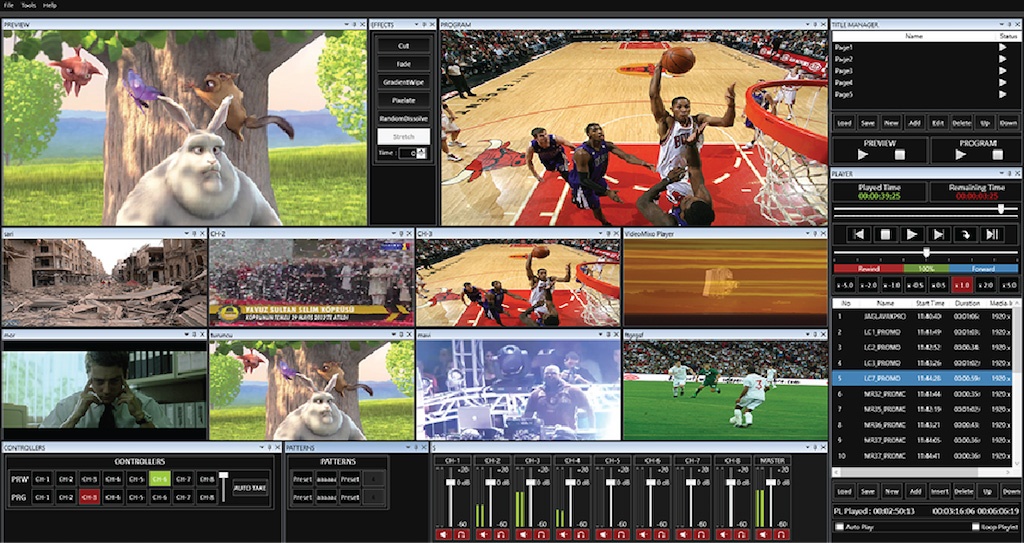1024x543 pixels.
Task: Mute the MASTER audio channel
Action: 764,535
